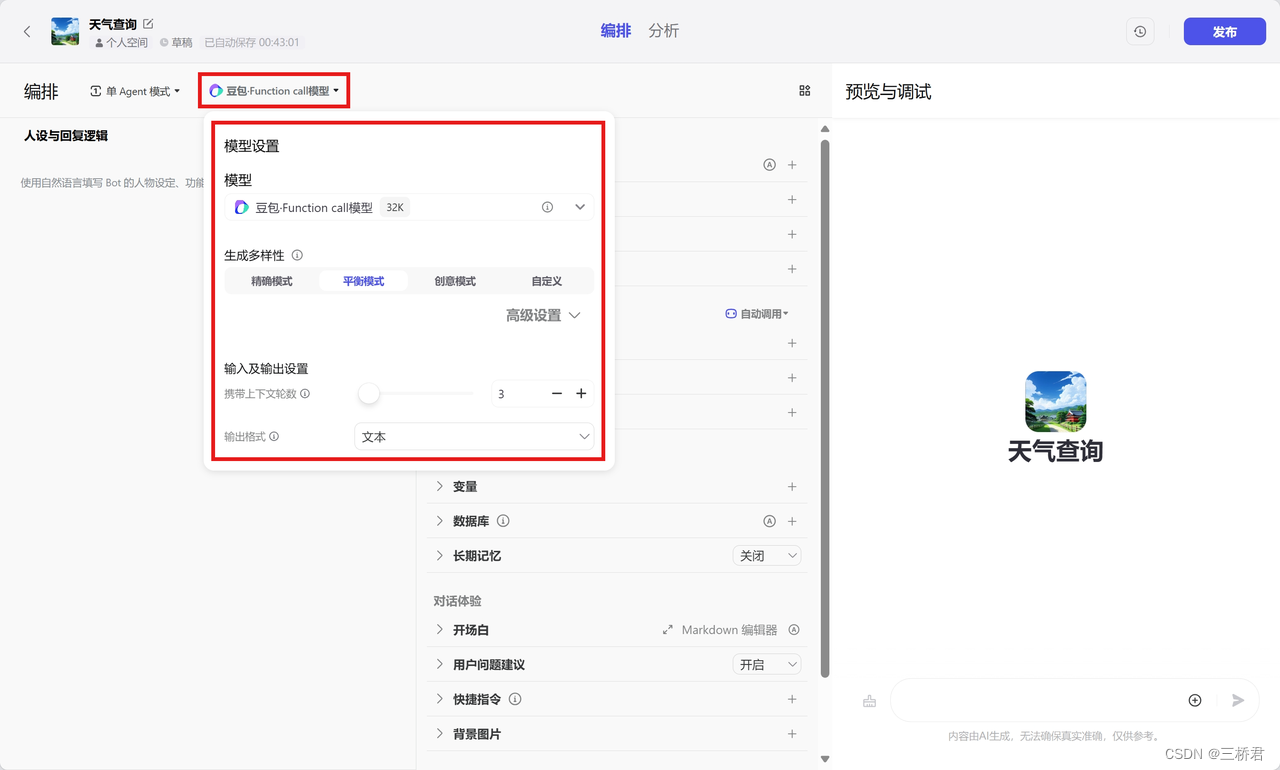Screen dimensions: 1280x770
Task: Expand the 用户问题建议 section
Action: [x=439, y=665]
